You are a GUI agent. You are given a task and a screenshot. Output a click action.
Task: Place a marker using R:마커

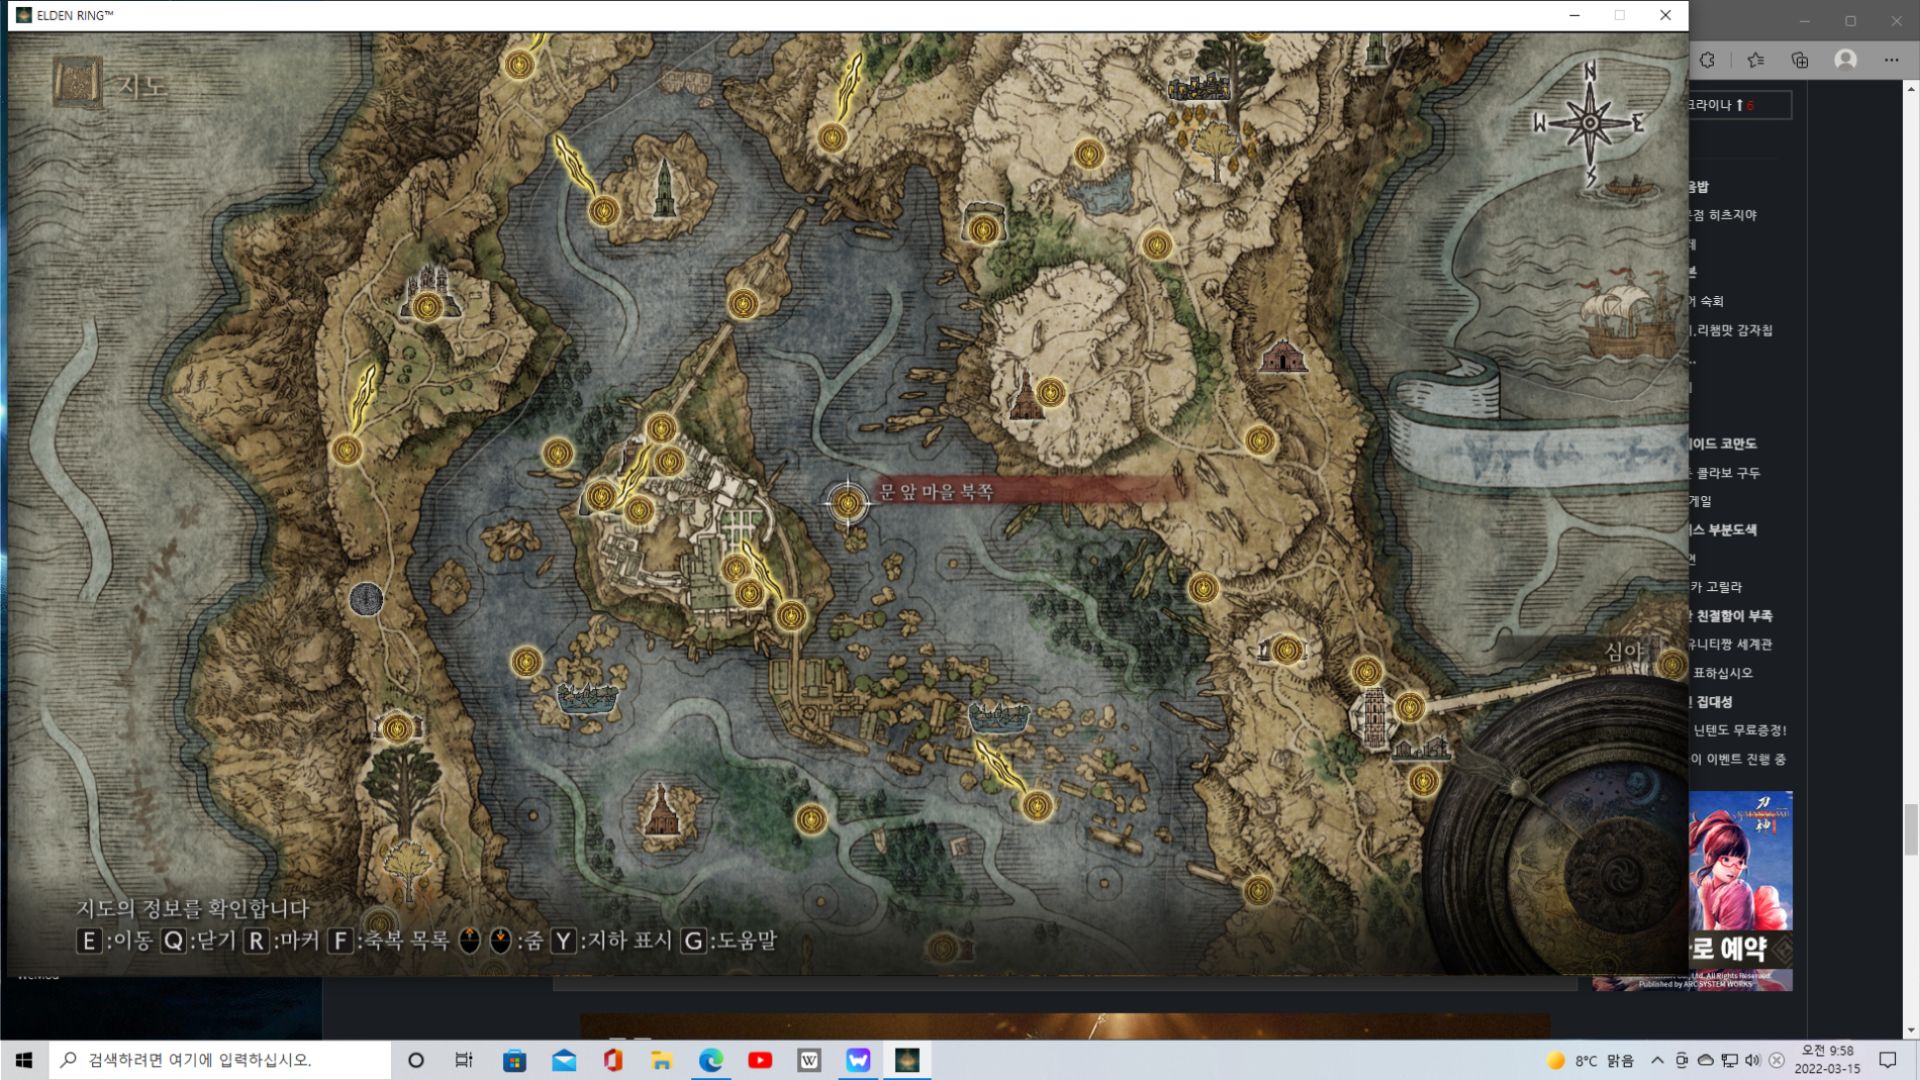282,941
